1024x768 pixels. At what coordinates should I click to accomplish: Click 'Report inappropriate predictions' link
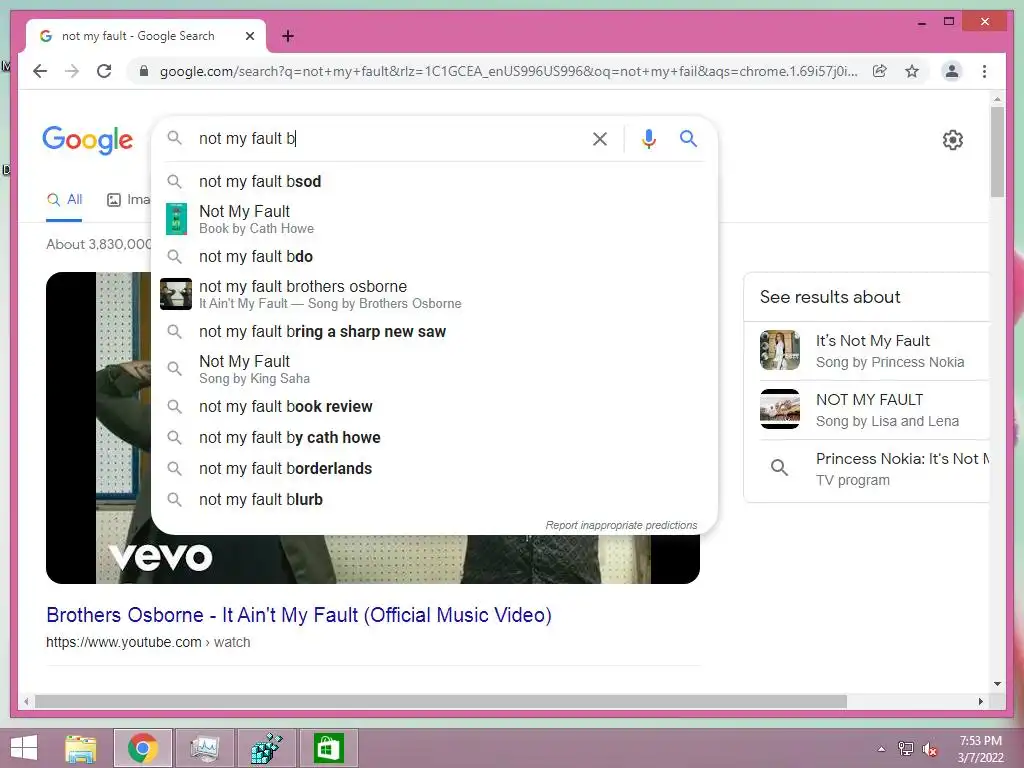pyautogui.click(x=621, y=525)
